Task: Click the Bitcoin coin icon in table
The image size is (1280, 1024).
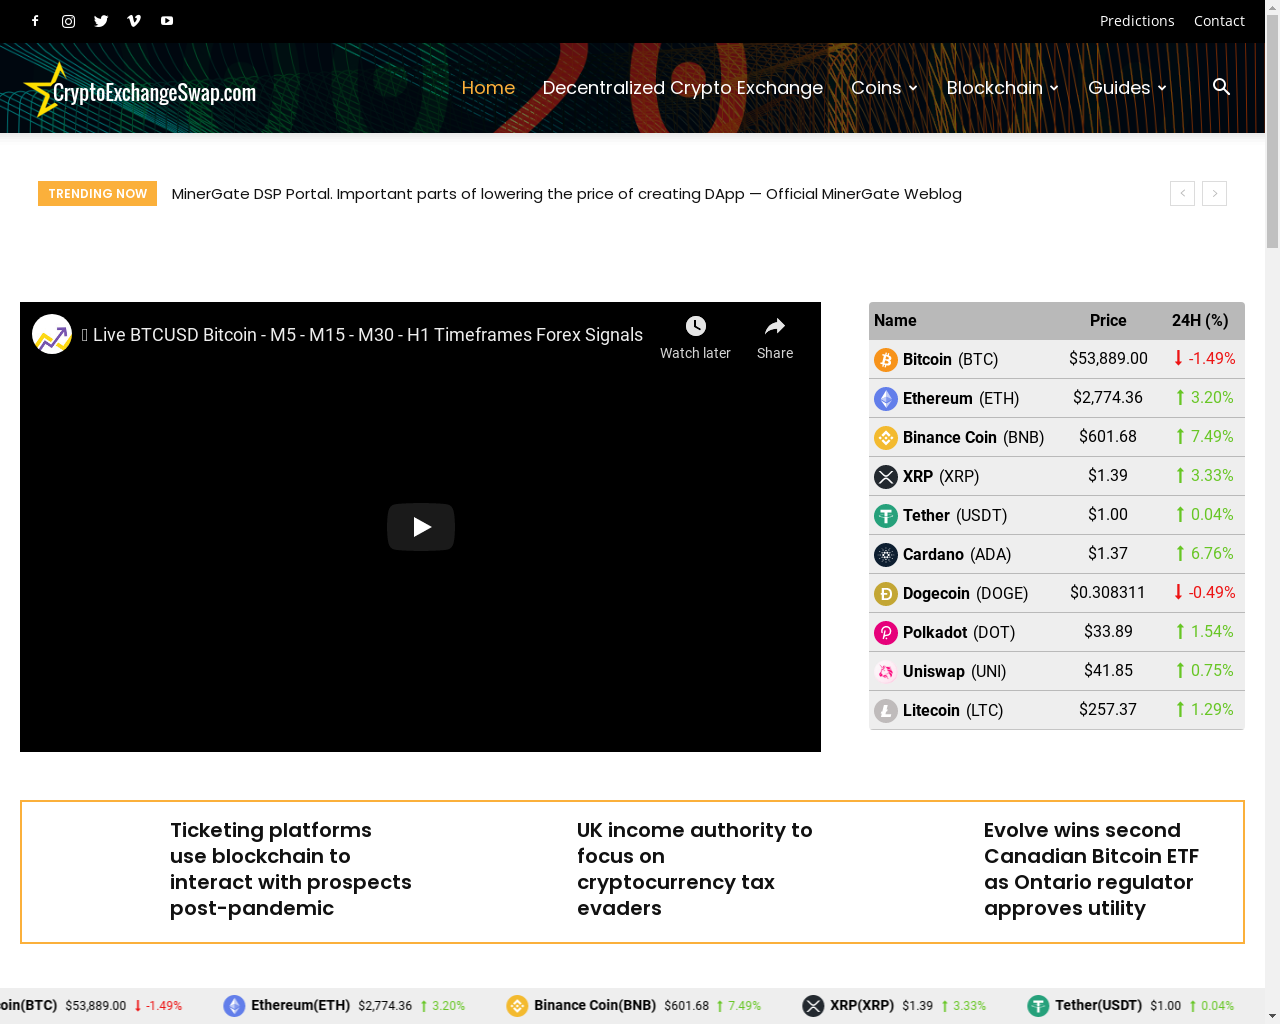Action: coord(886,359)
